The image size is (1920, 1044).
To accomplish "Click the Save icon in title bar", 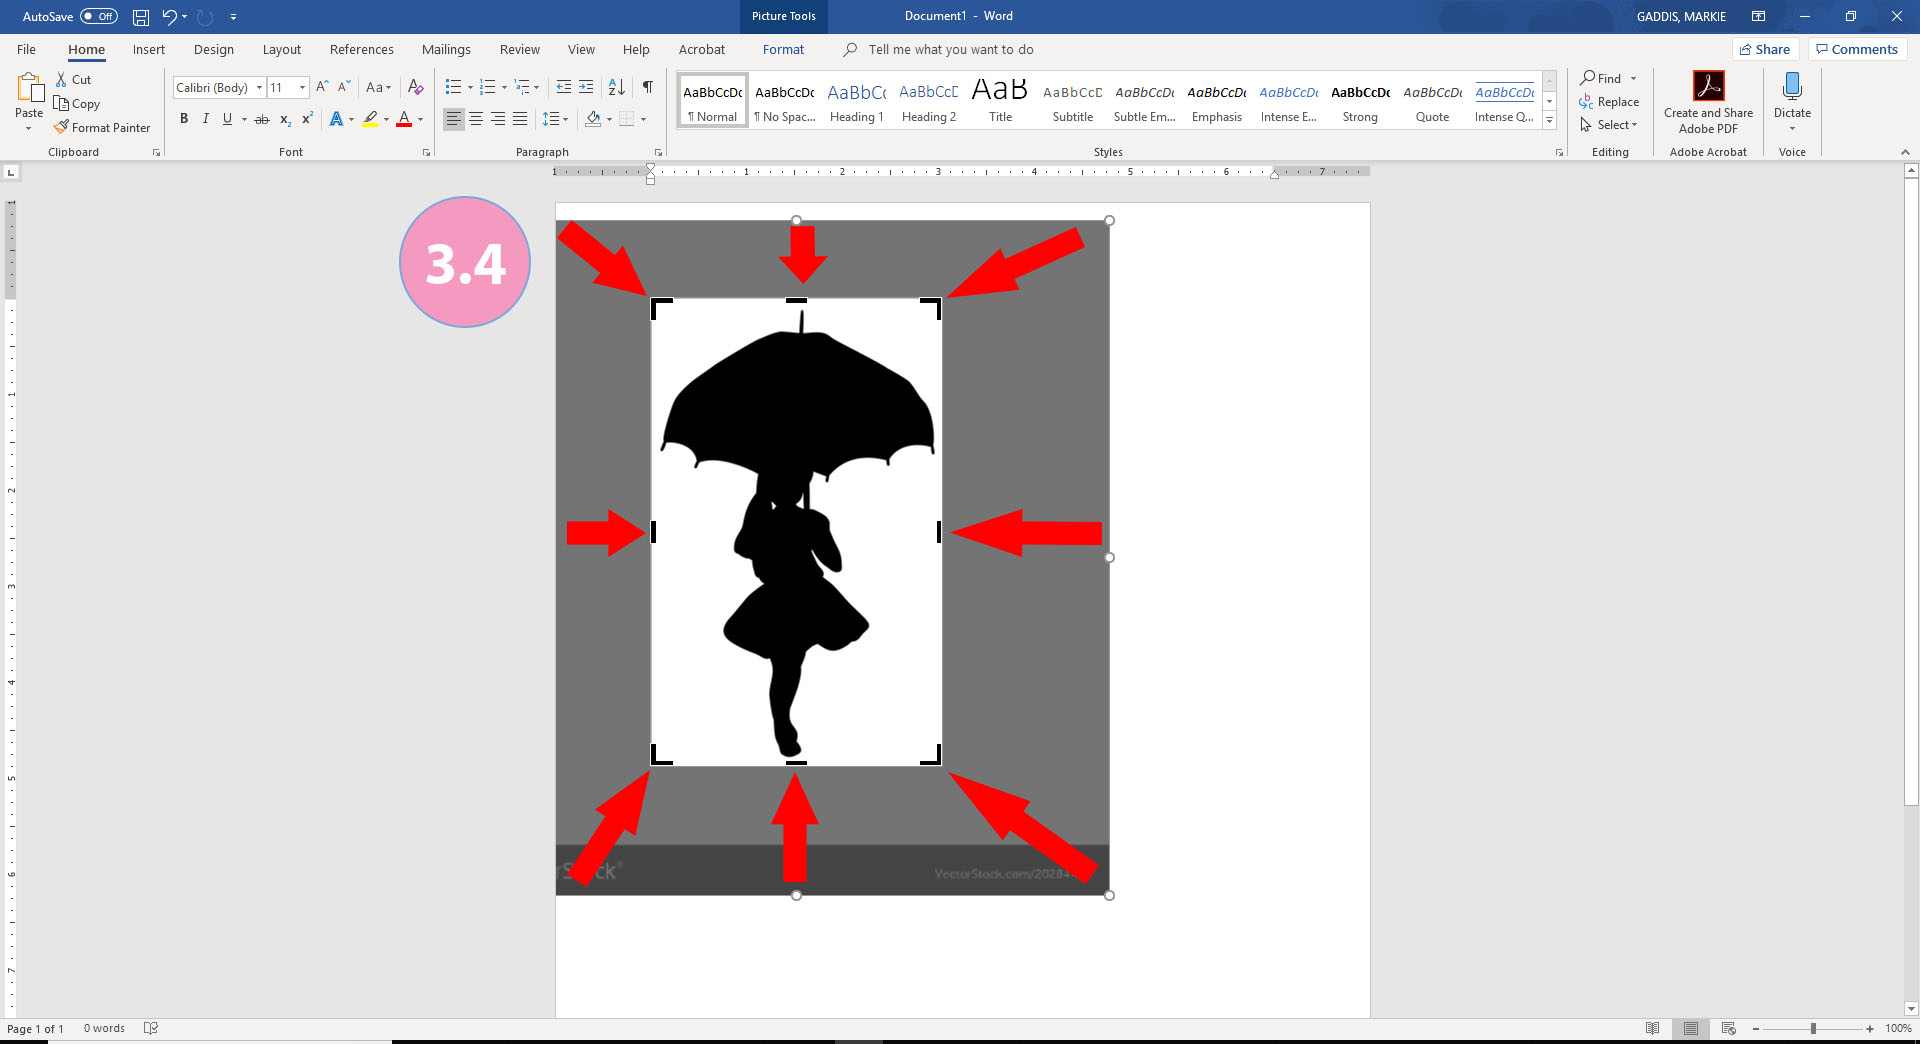I will coord(141,16).
